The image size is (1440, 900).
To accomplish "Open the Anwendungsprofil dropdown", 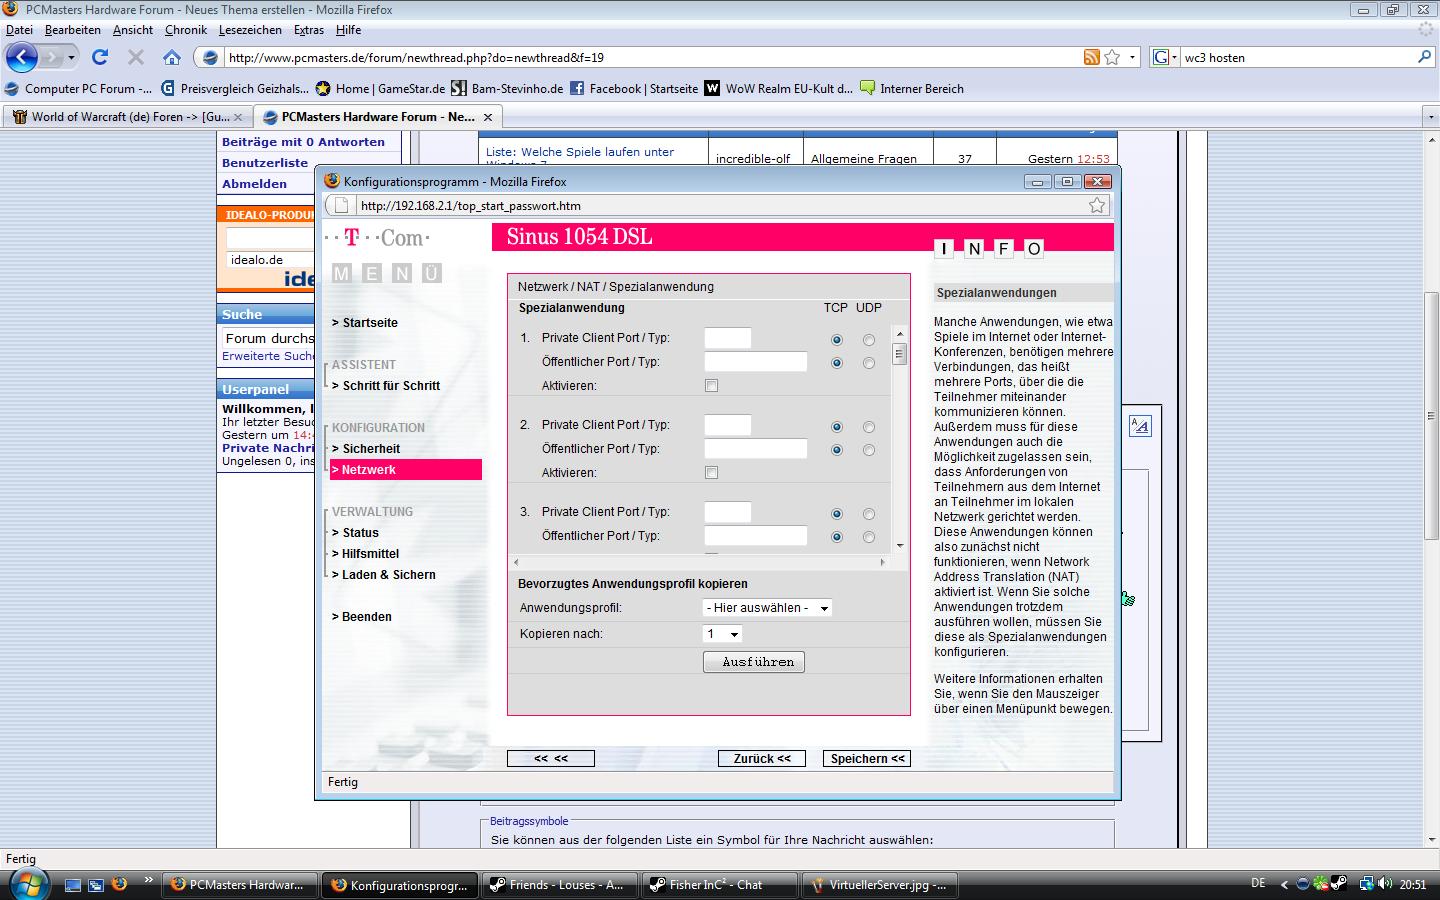I will pos(767,608).
